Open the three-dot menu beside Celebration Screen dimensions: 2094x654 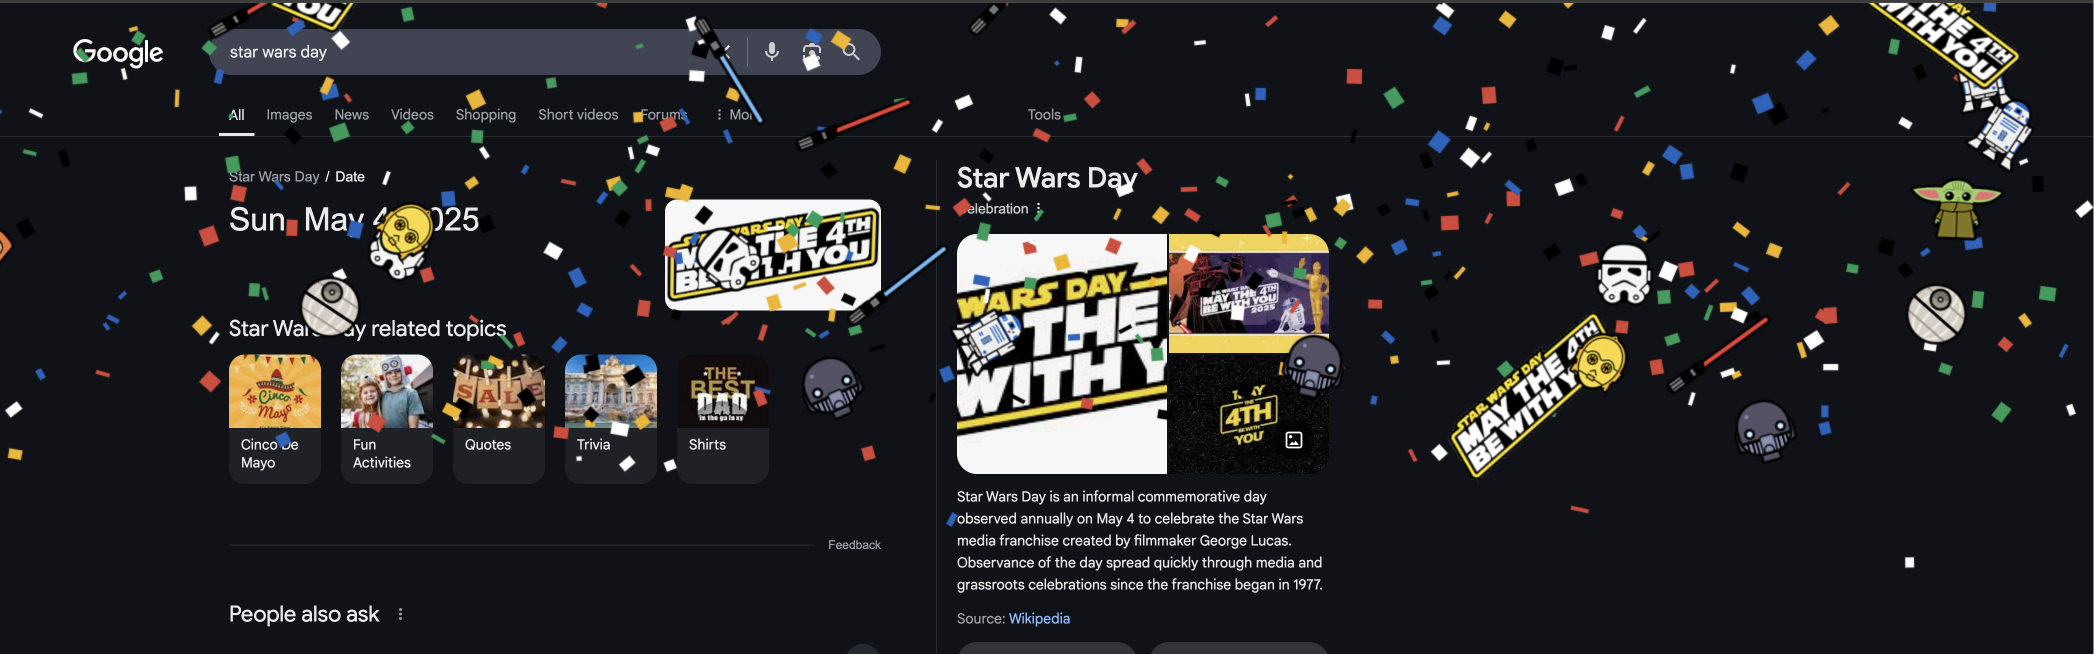(1039, 209)
